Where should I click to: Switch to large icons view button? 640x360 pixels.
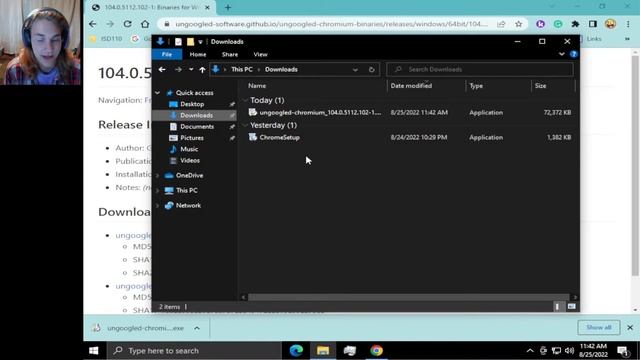571,307
